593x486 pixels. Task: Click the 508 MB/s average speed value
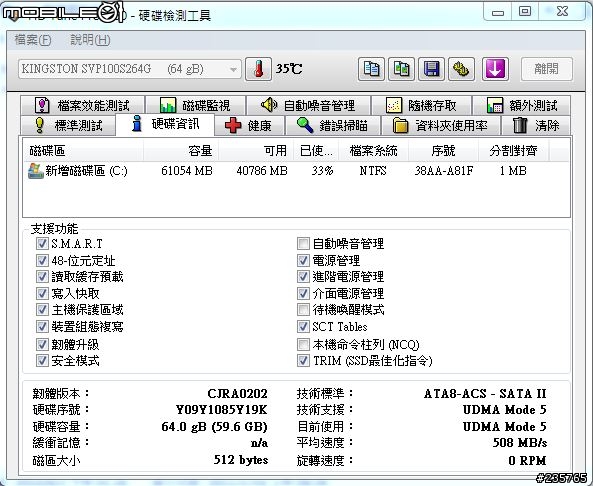(x=520, y=443)
